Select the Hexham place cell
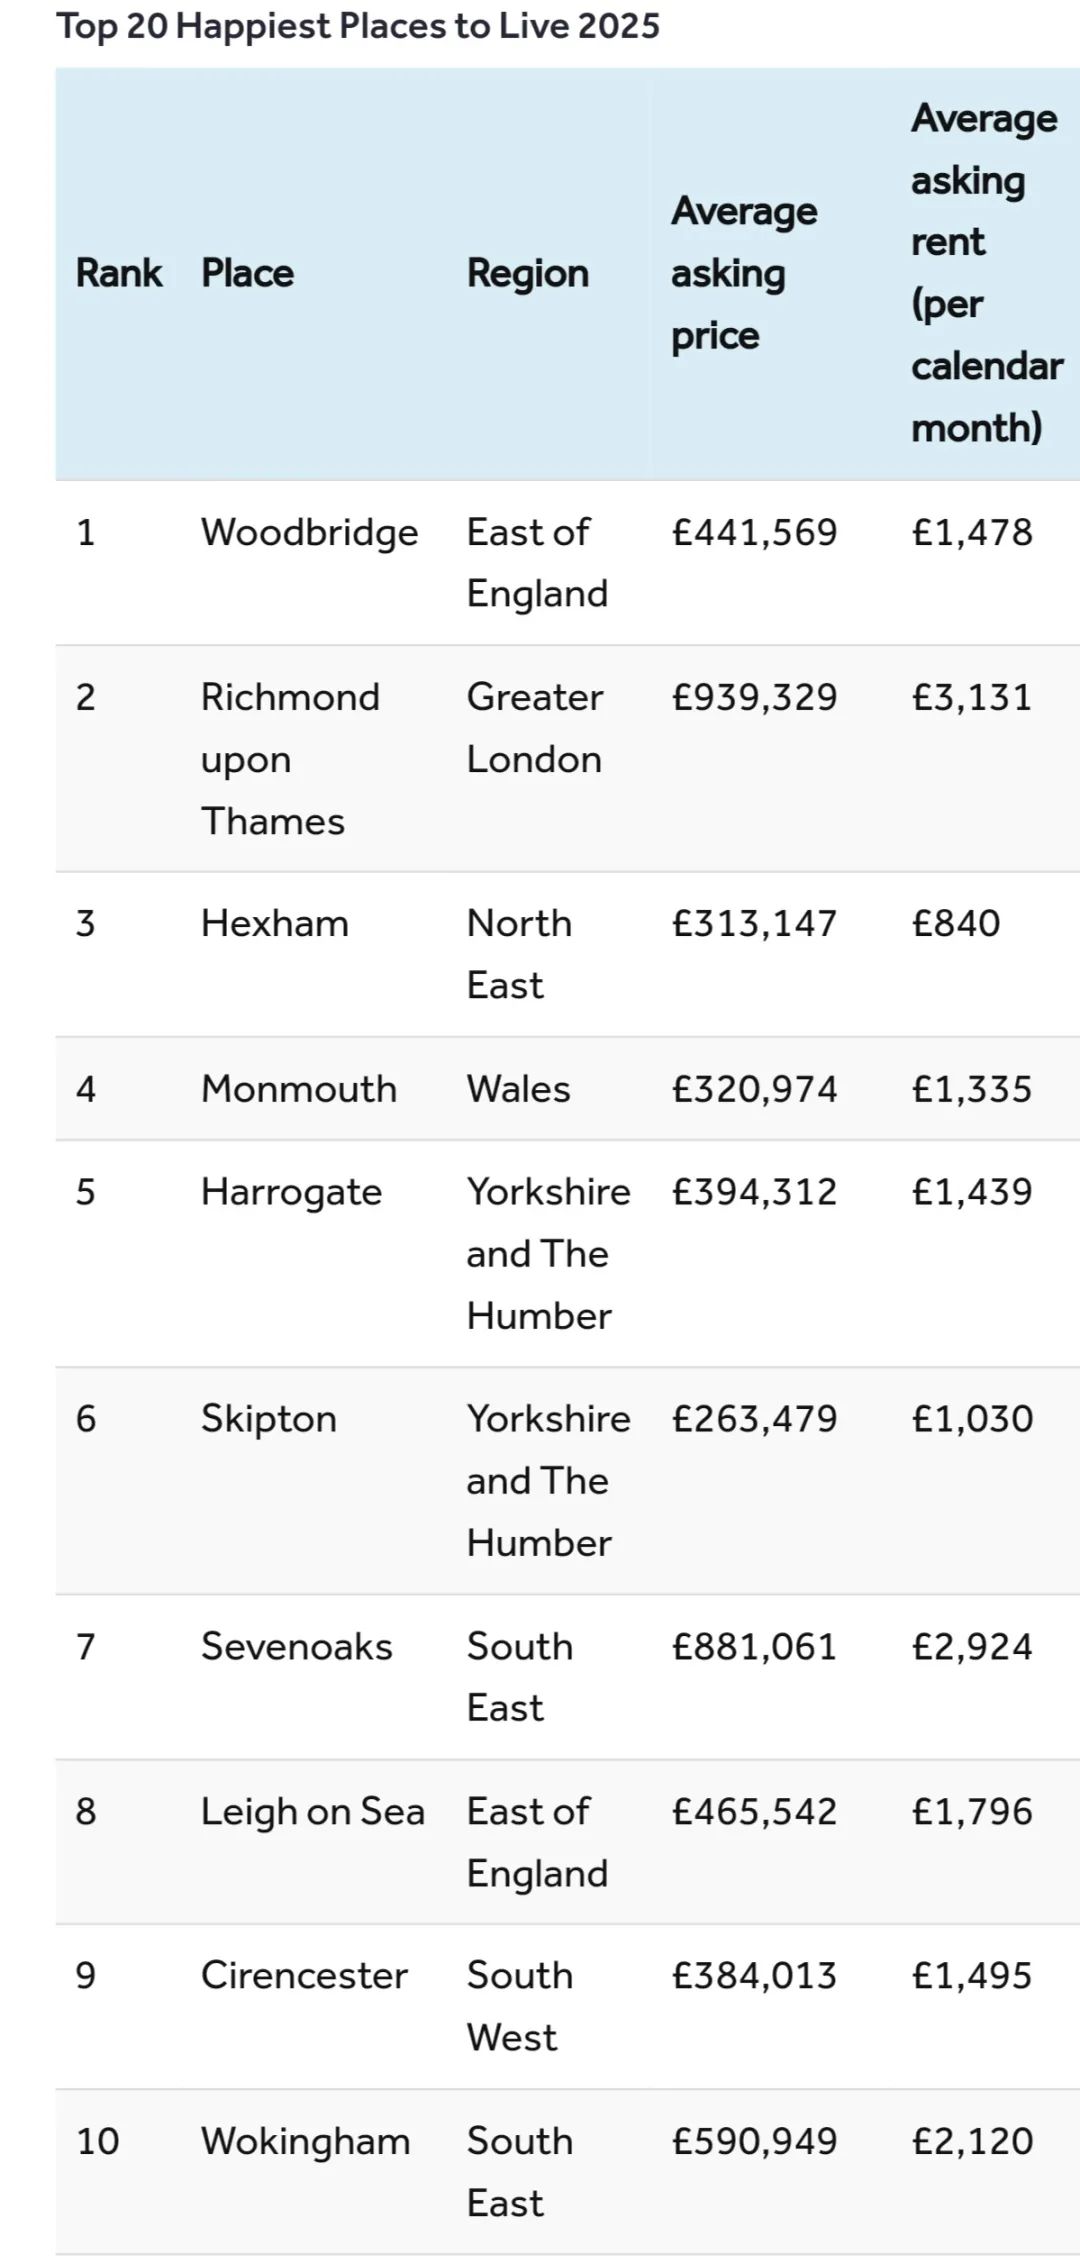 [x=274, y=923]
